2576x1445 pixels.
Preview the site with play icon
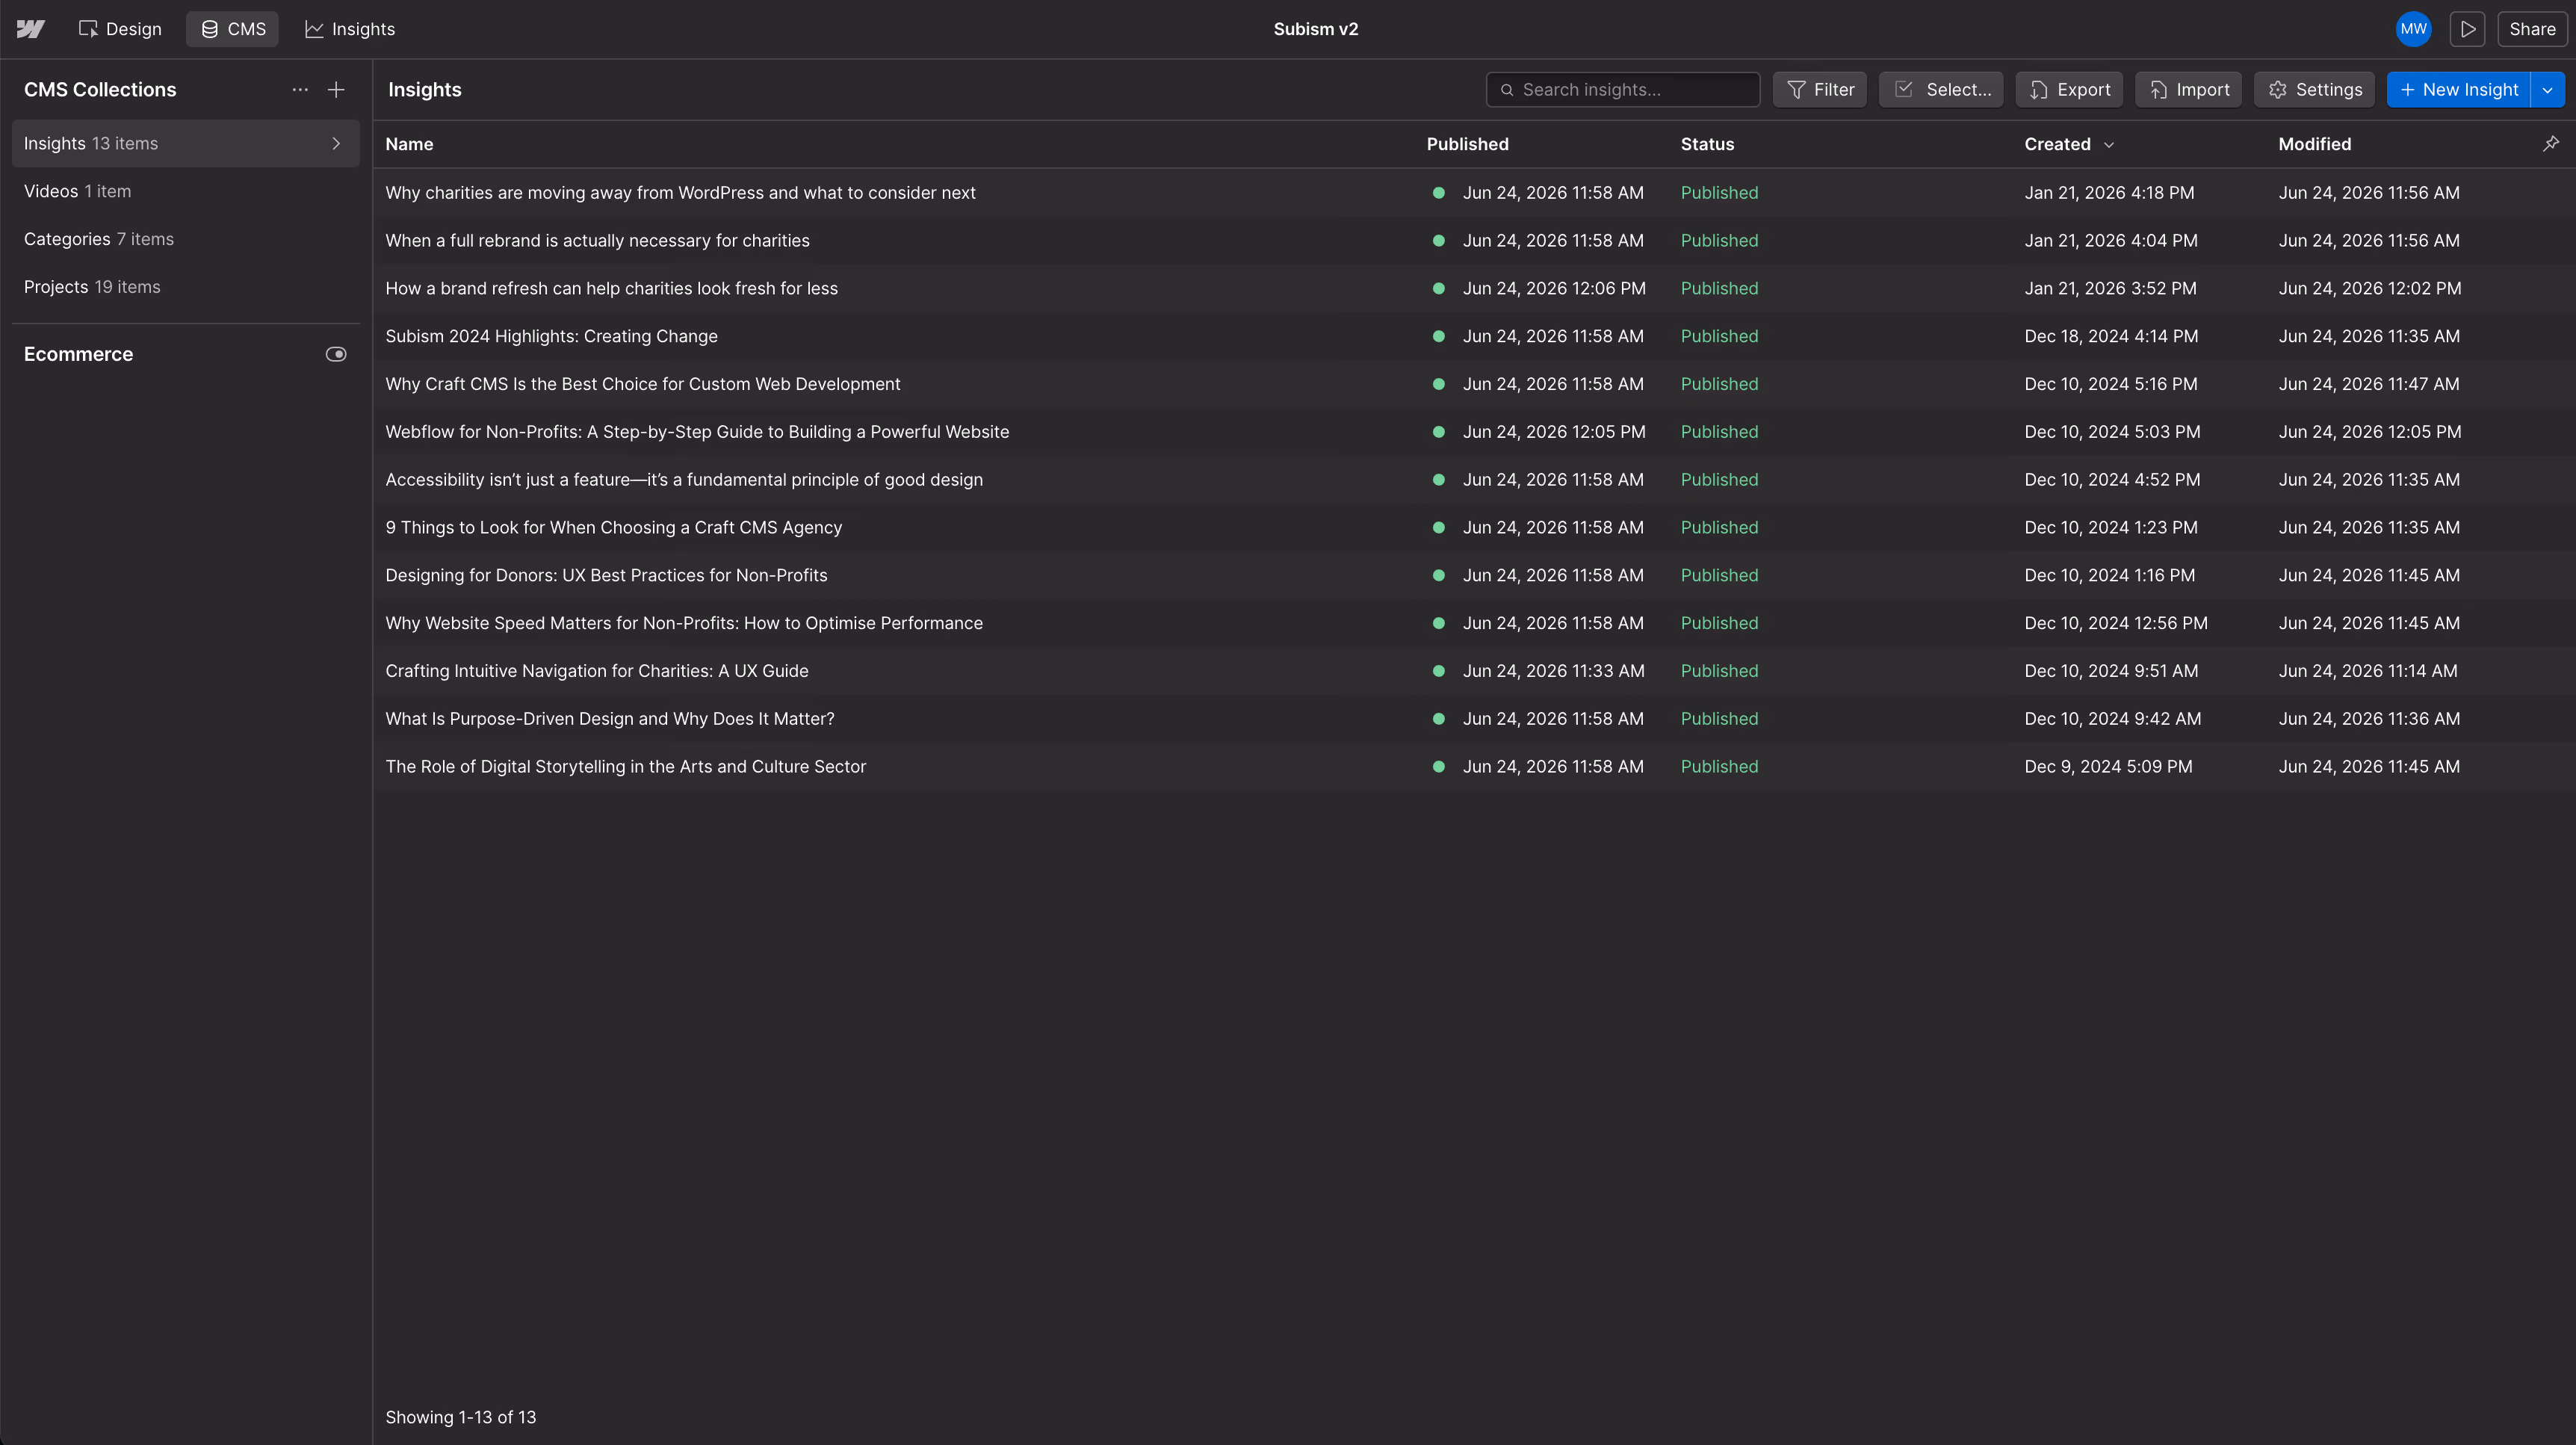click(x=2467, y=29)
